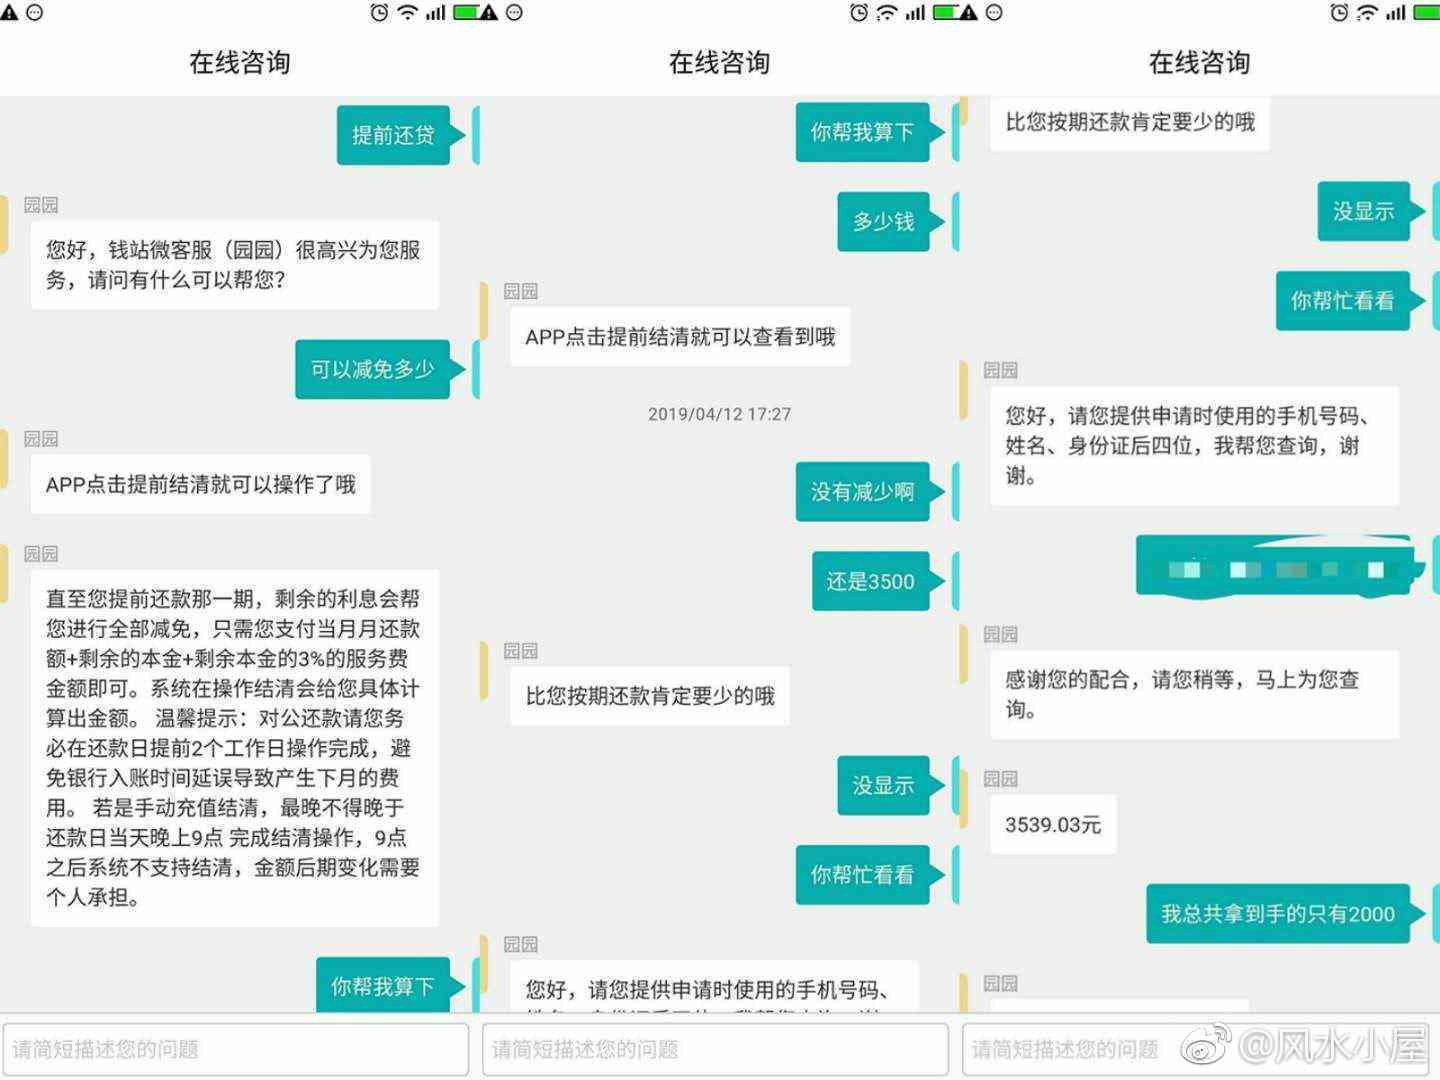The width and height of the screenshot is (1440, 1080).
Task: Focus the '请简短描述您的问题' input in the left screenshot
Action: (236, 1049)
